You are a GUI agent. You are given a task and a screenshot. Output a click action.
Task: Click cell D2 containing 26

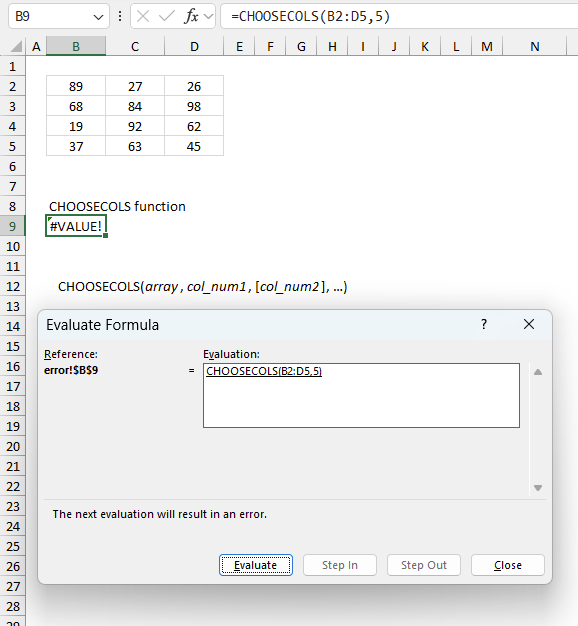click(x=194, y=86)
